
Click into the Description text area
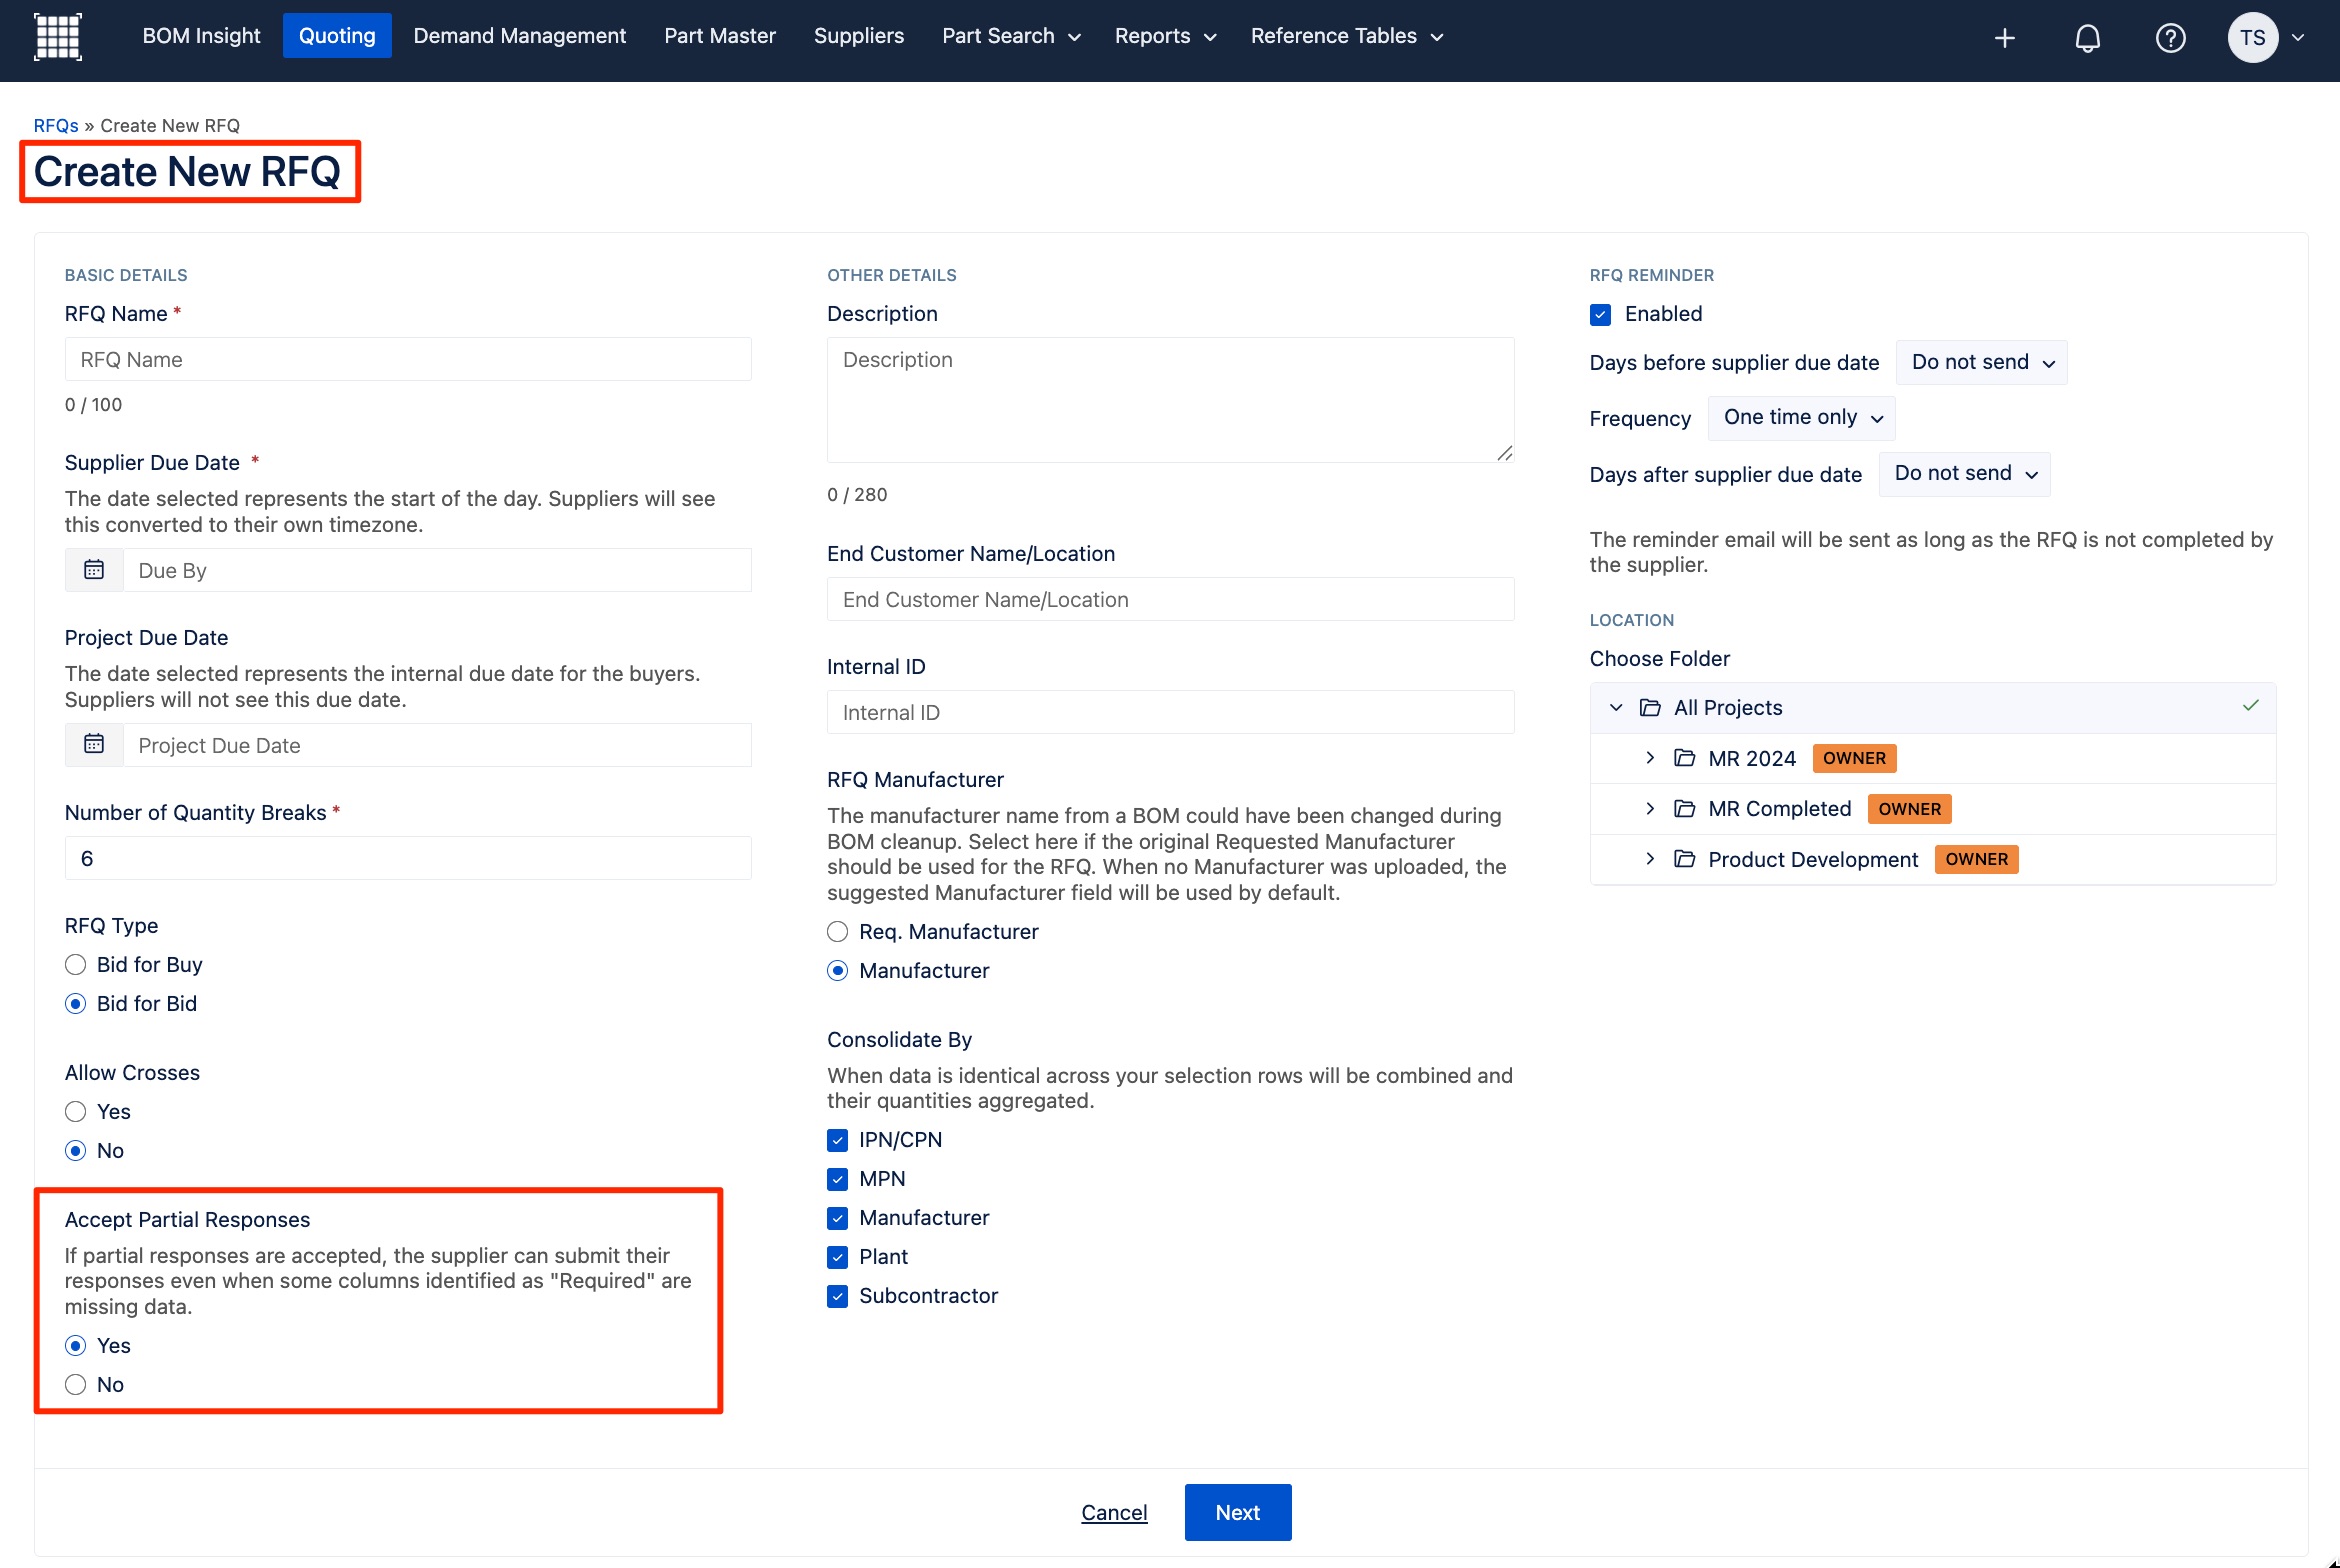pos(1170,400)
